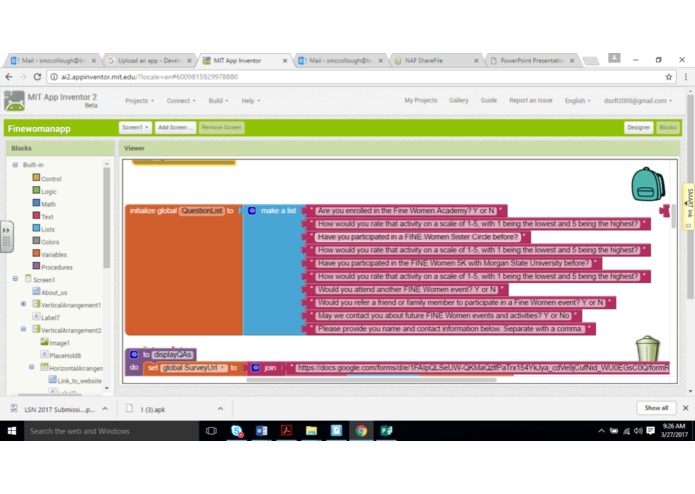The width and height of the screenshot is (695, 494).
Task: Open the 1 (3).apk download options arrow
Action: (x=220, y=408)
